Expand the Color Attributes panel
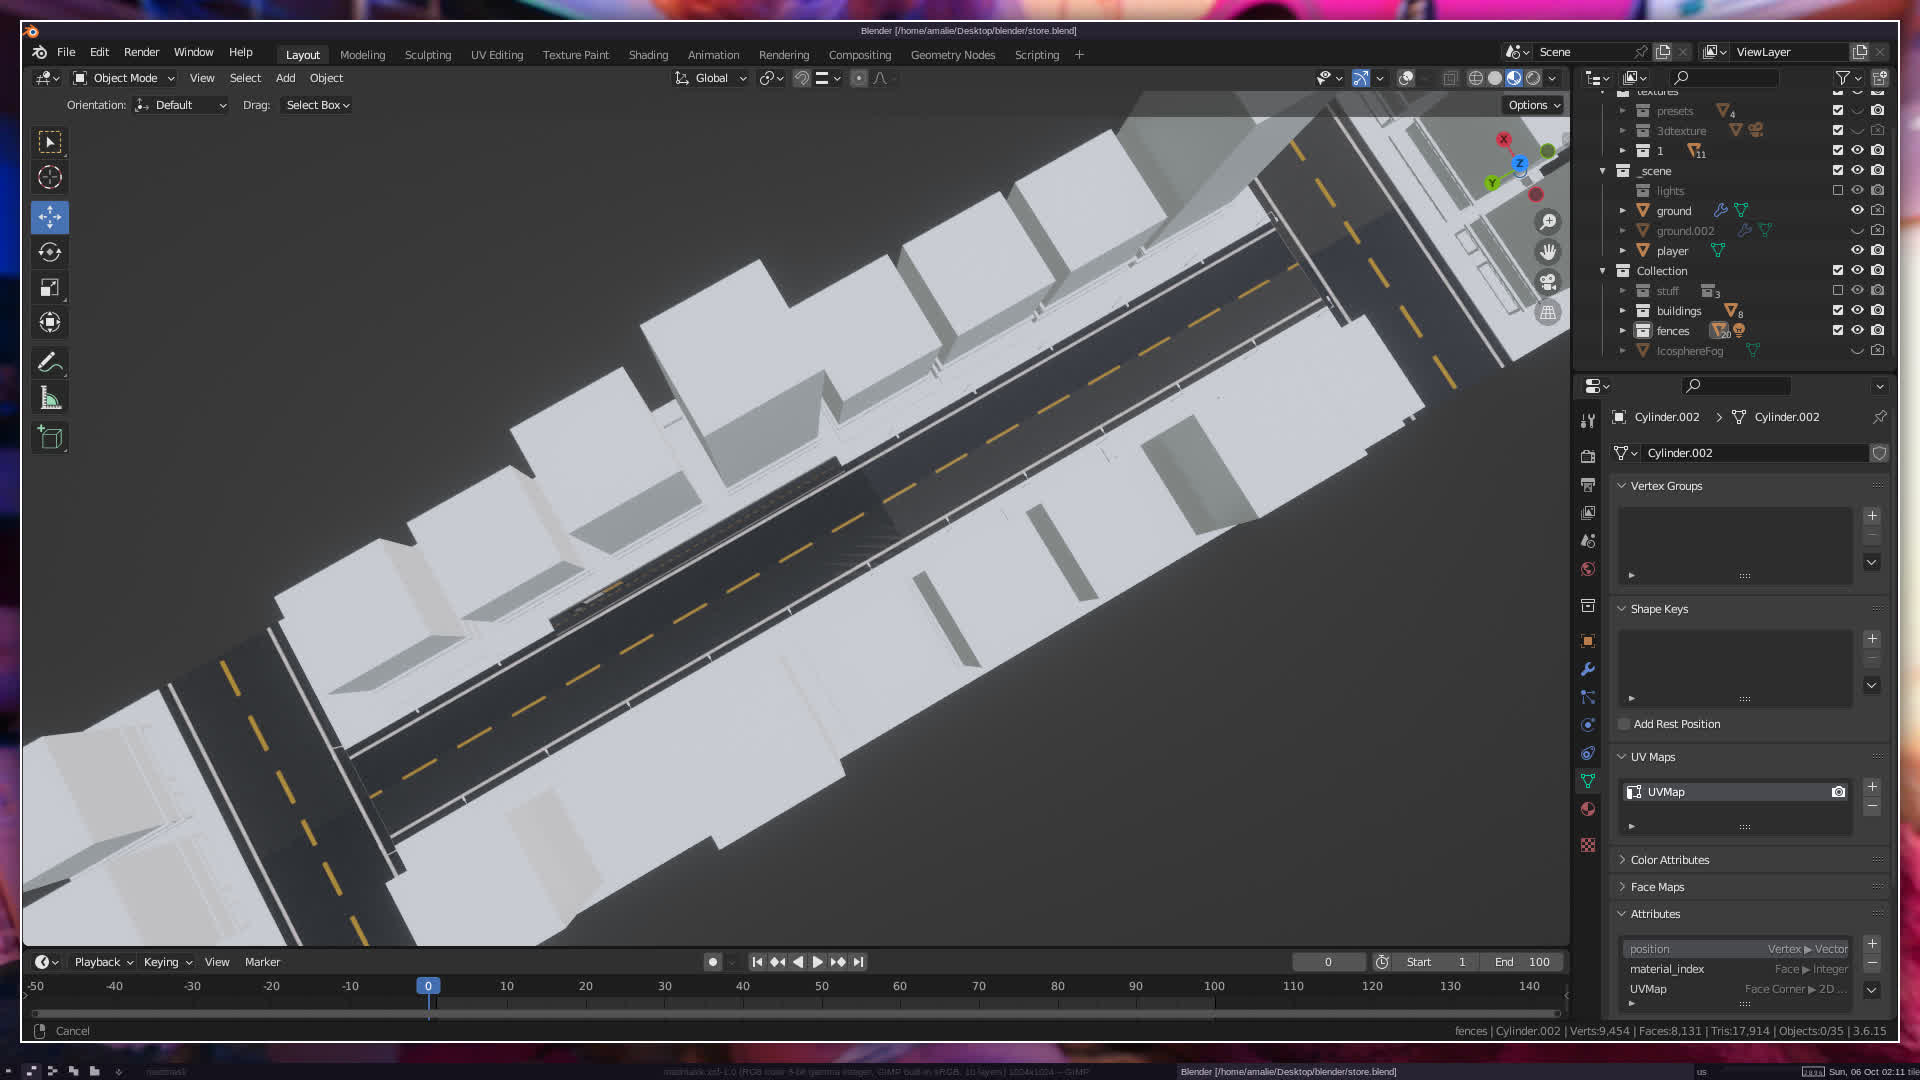The height and width of the screenshot is (1080, 1920). click(x=1669, y=860)
